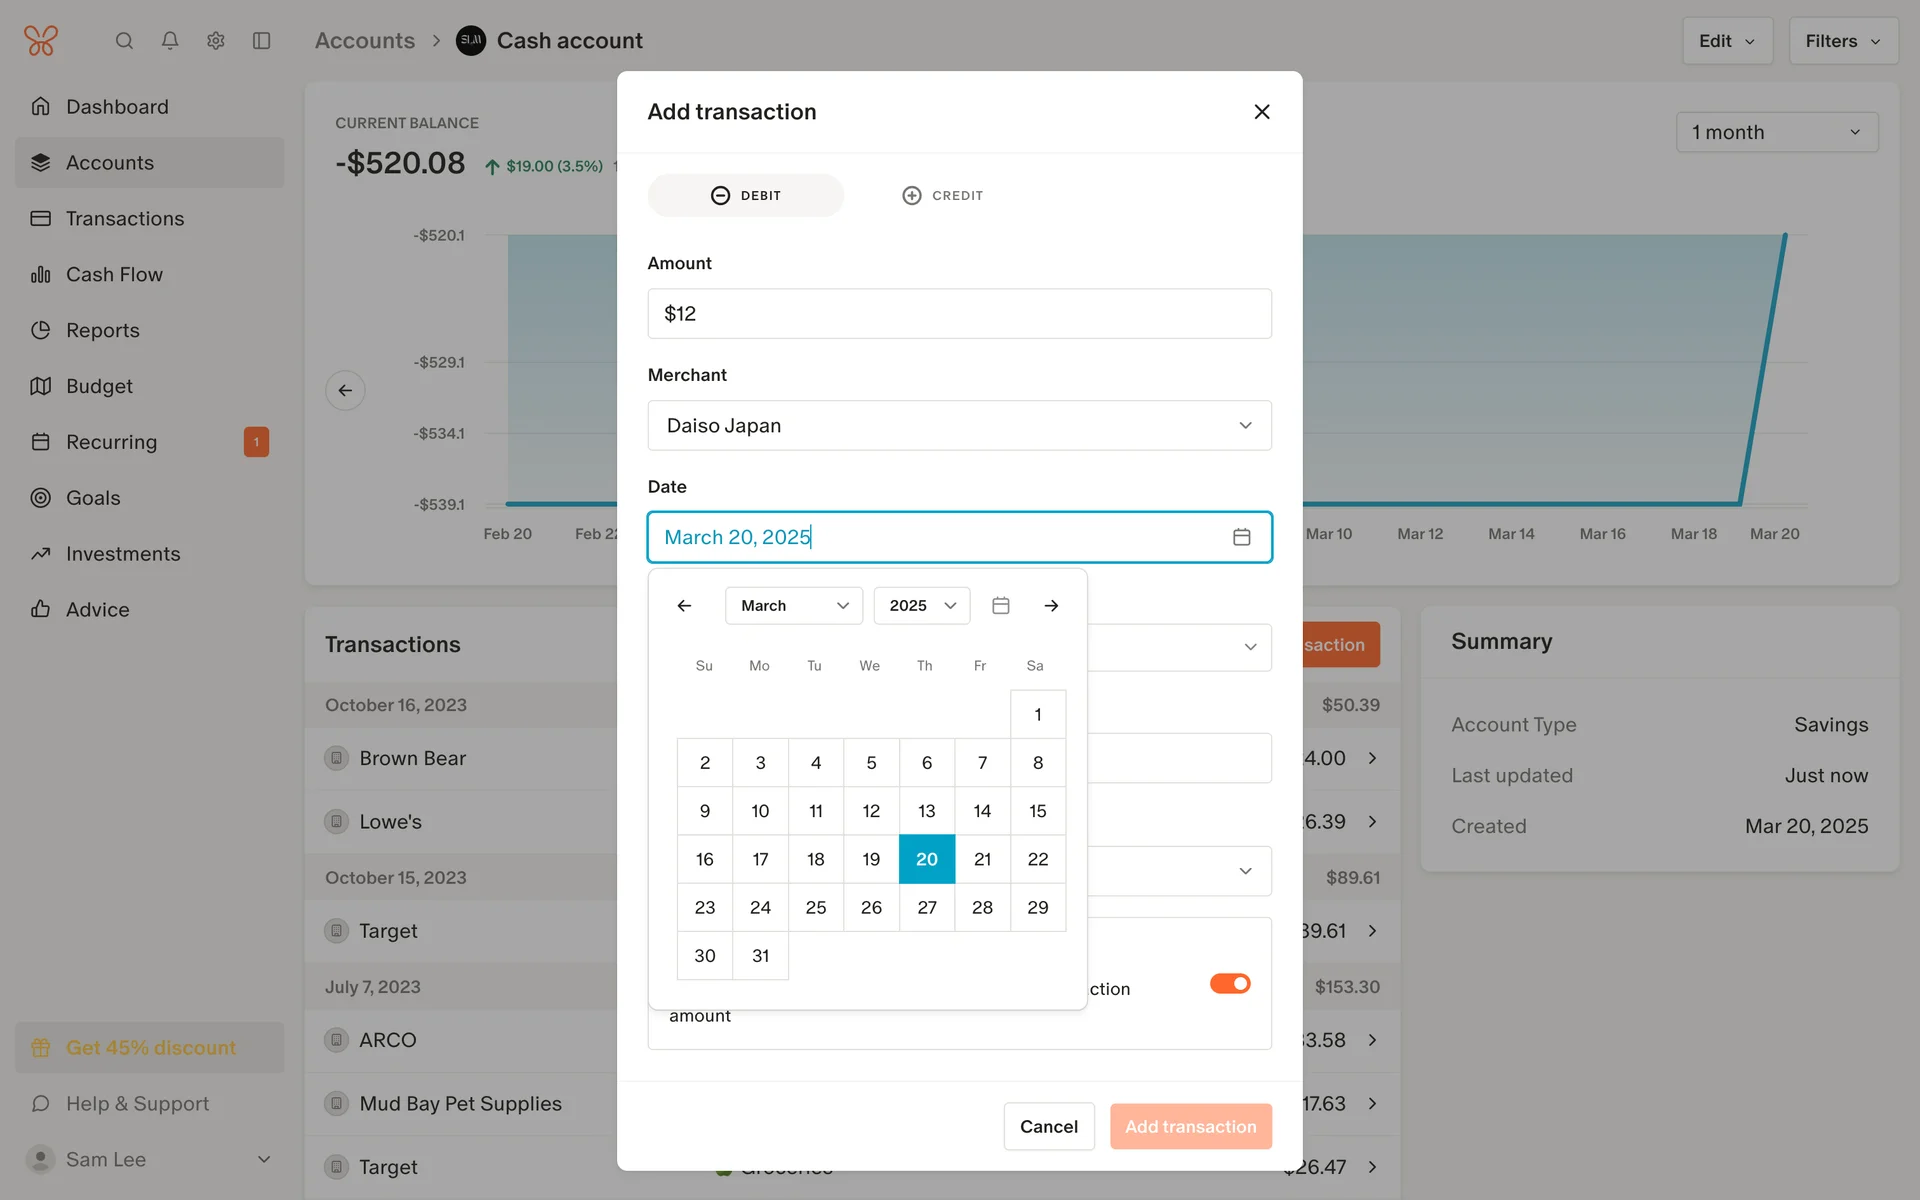Open the 2025 year dropdown
This screenshot has width=1920, height=1200.
[921, 606]
